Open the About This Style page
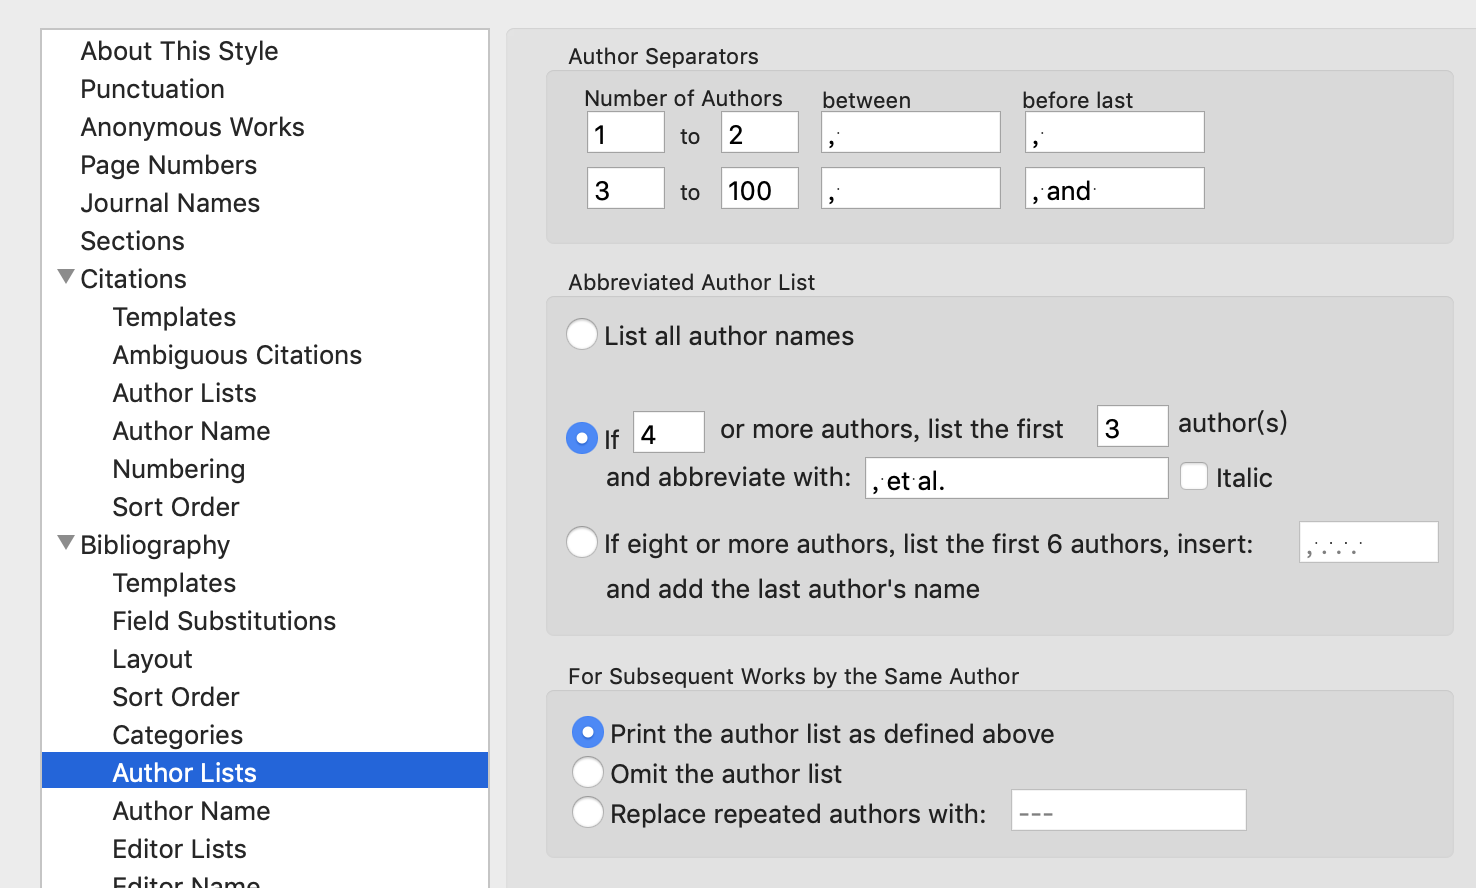This screenshot has width=1476, height=888. coord(179,51)
